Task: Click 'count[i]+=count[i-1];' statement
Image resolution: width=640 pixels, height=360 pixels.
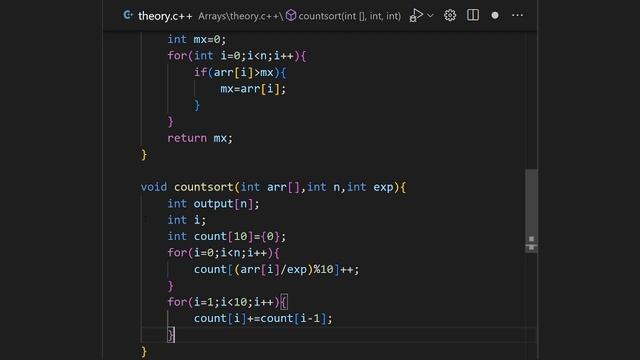Action: (263, 318)
